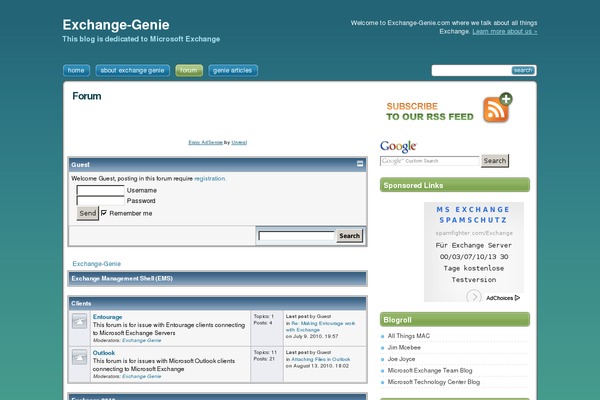This screenshot has height=400, width=600.
Task: Open the registration link
Action: point(210,178)
